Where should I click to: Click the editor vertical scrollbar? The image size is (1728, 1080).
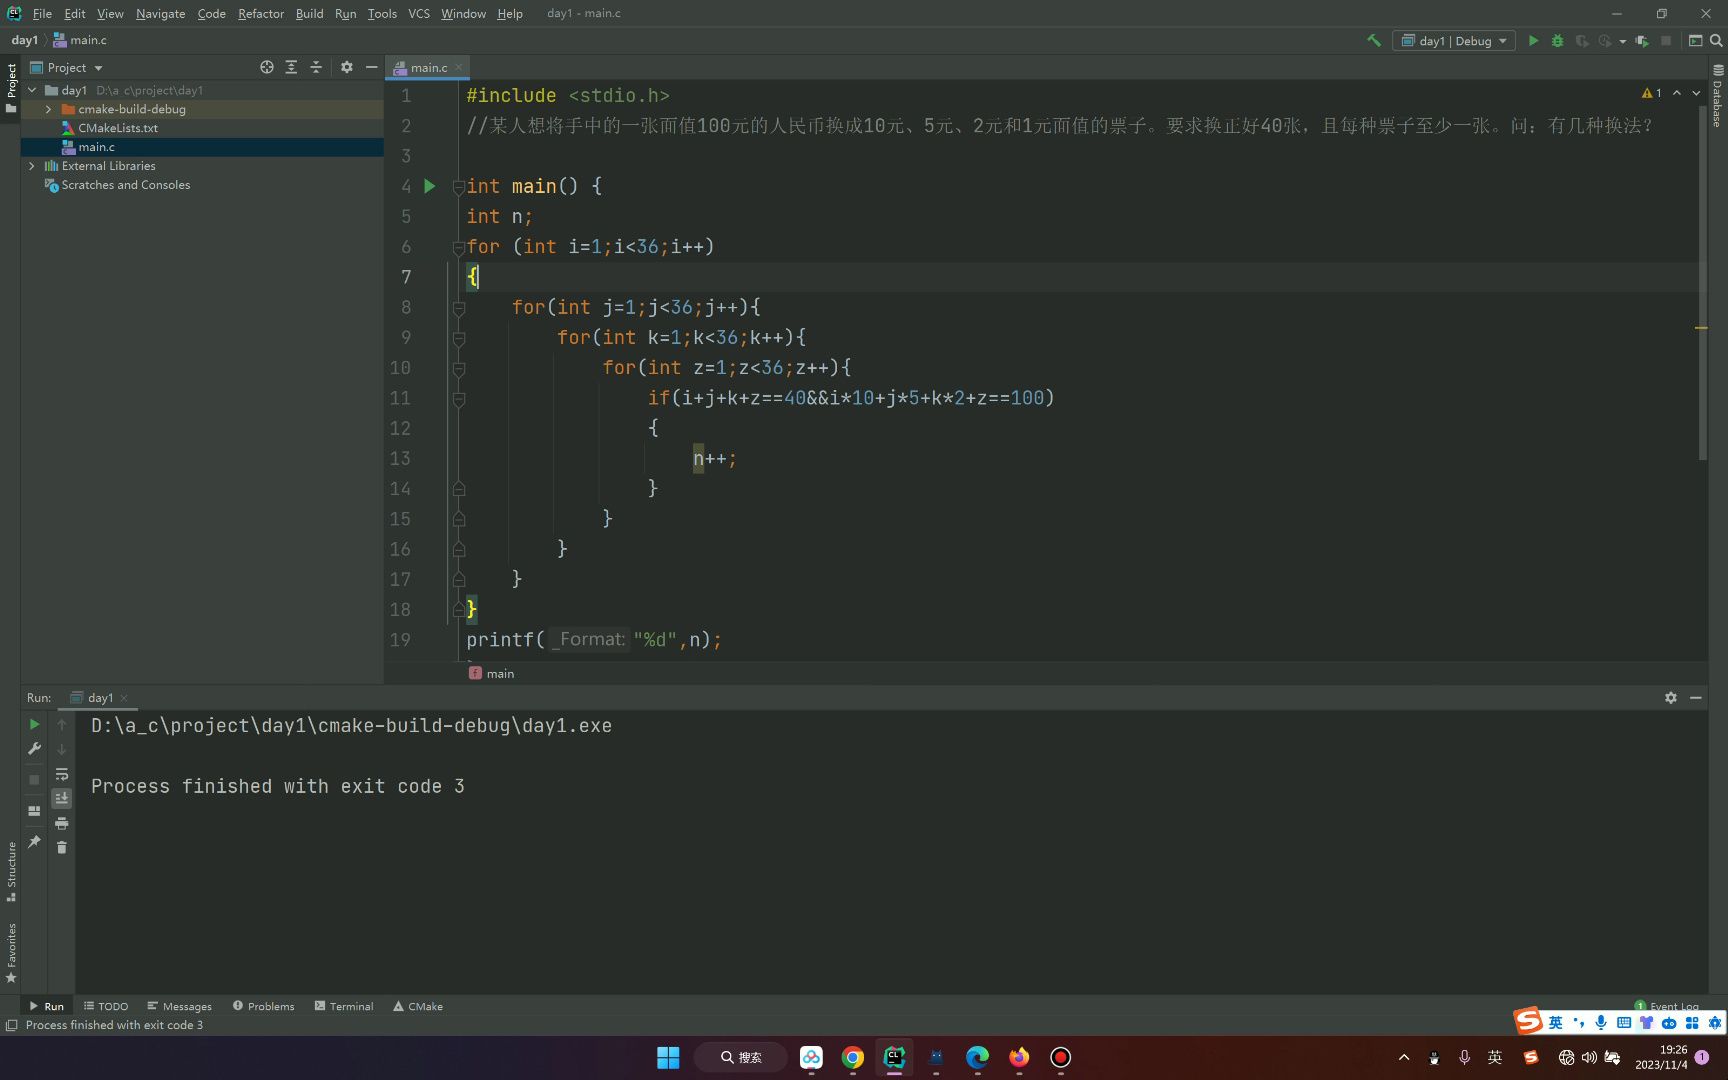point(1702,283)
